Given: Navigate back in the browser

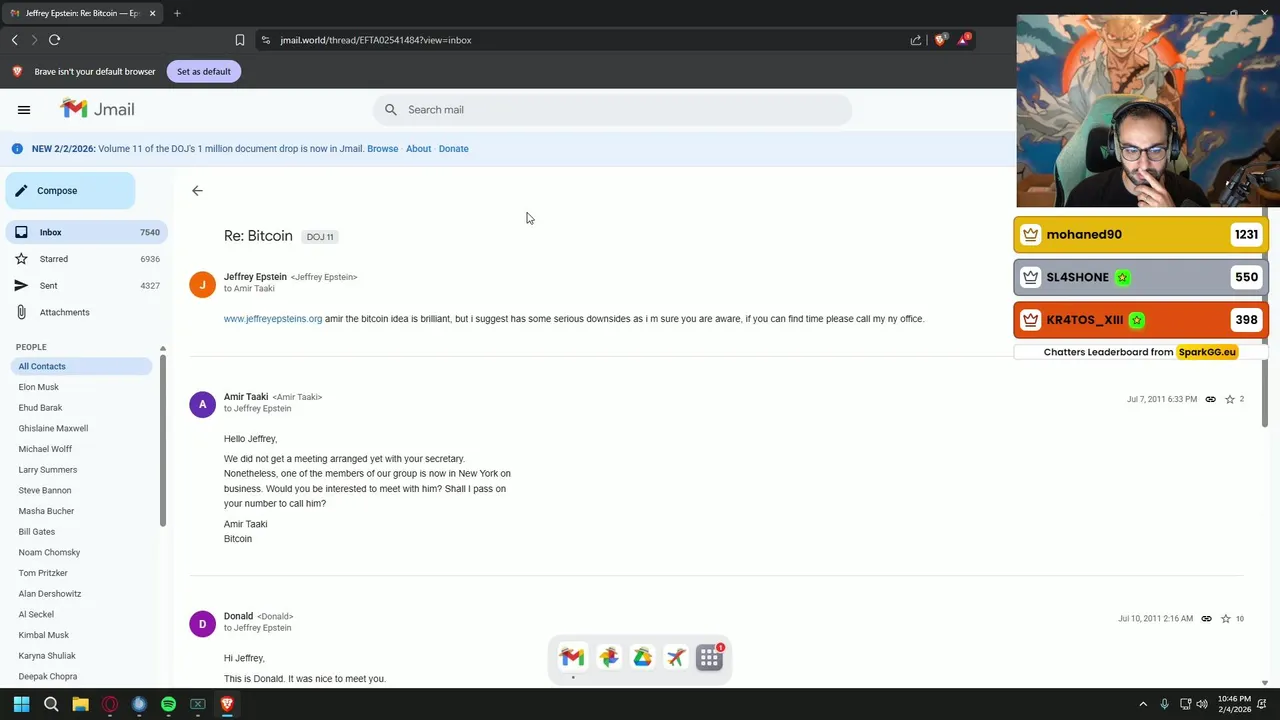Looking at the screenshot, I should coord(14,40).
